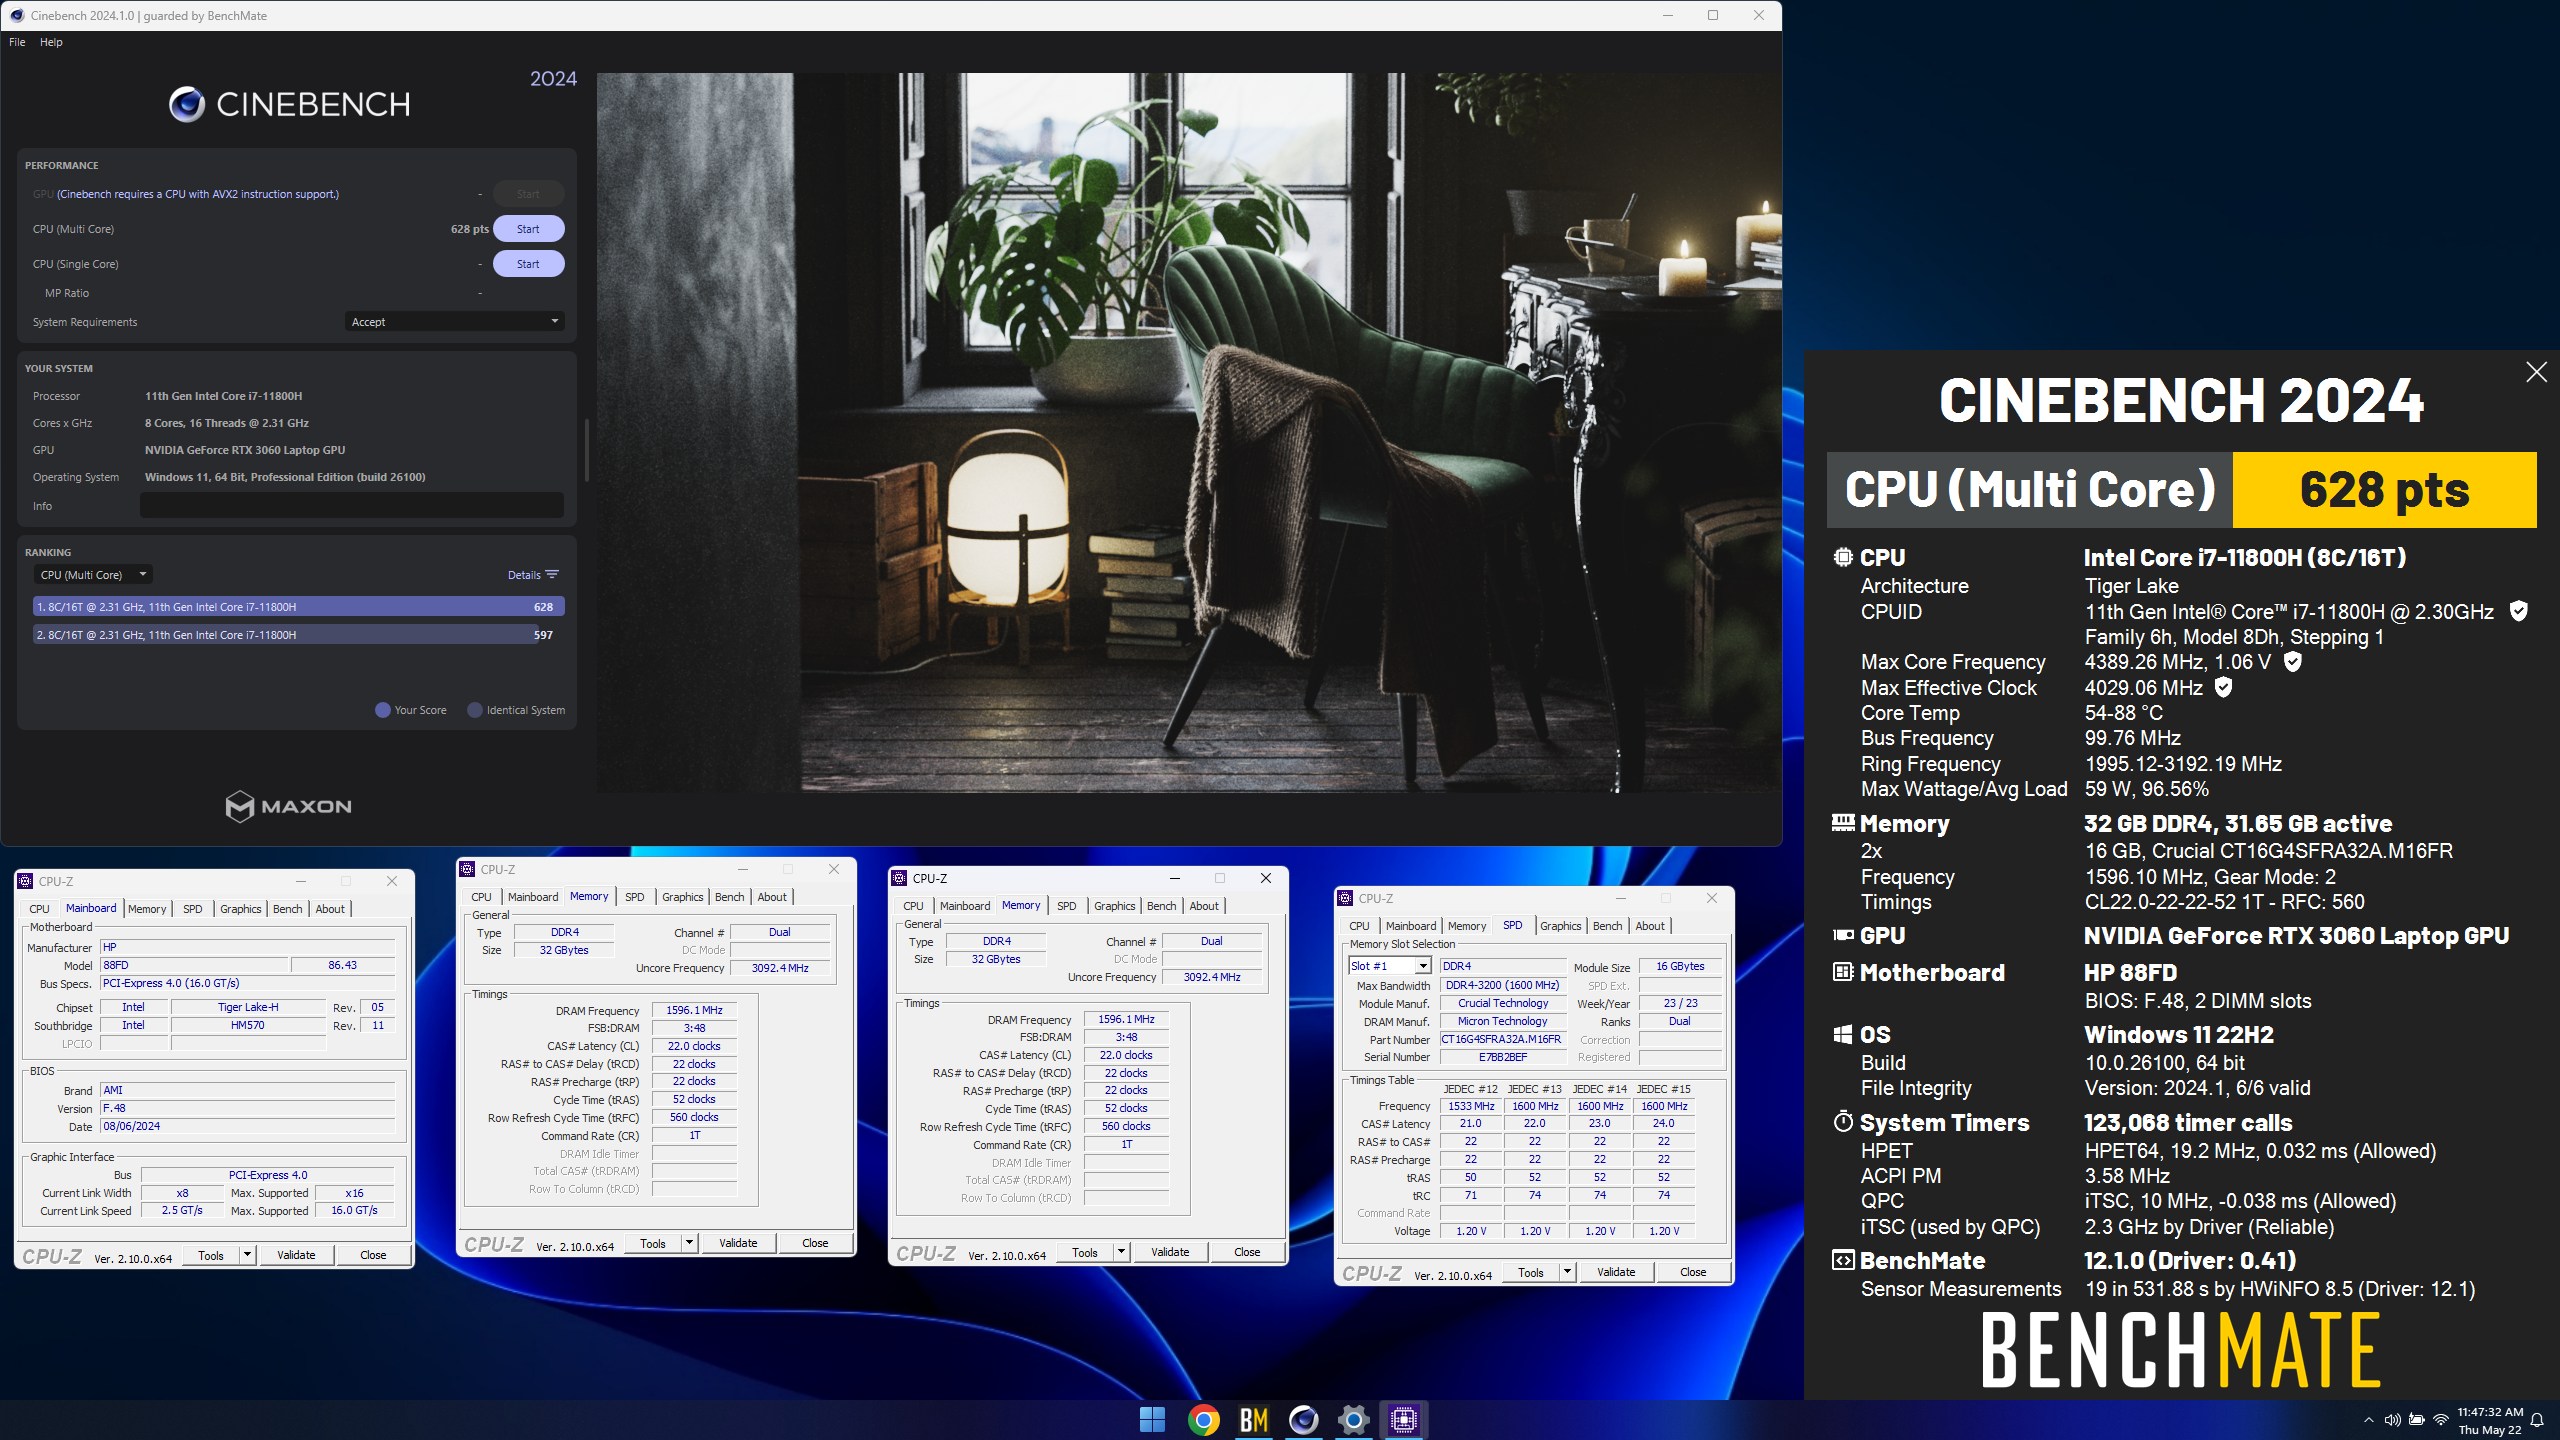Click the Wi-Fi icon in system tray

click(2440, 1420)
